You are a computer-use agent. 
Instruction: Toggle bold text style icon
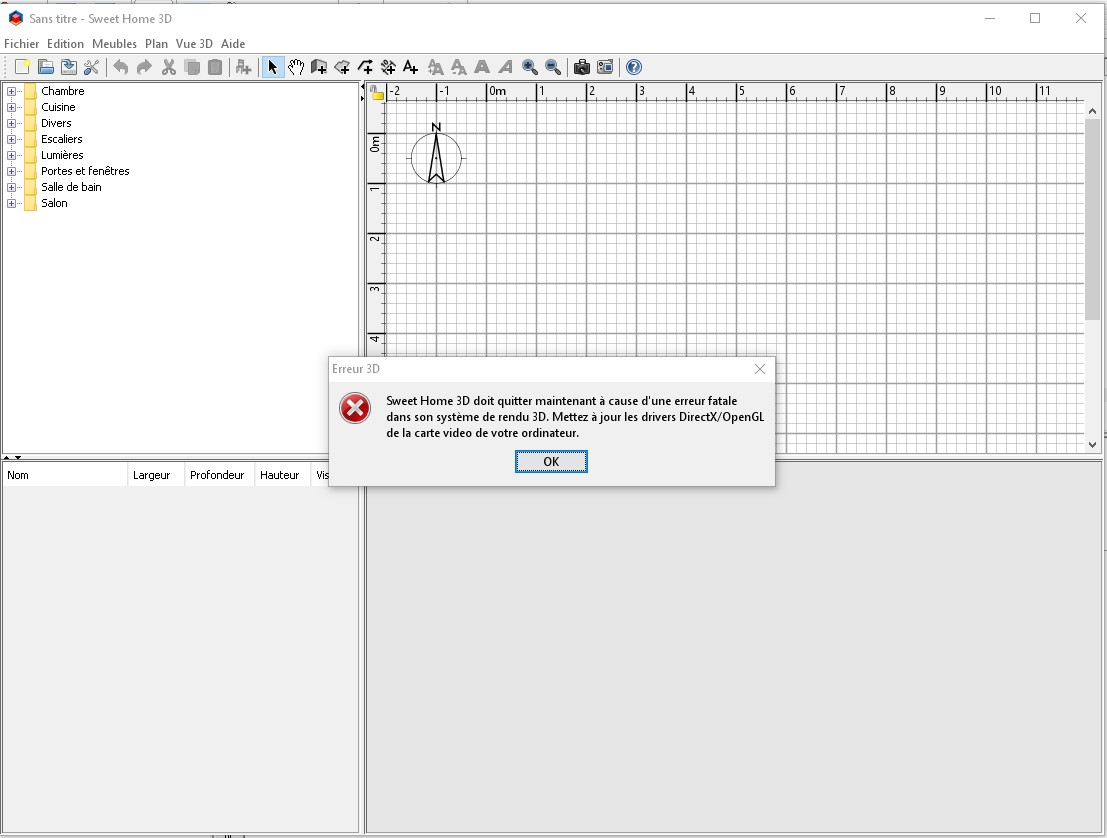(x=482, y=67)
